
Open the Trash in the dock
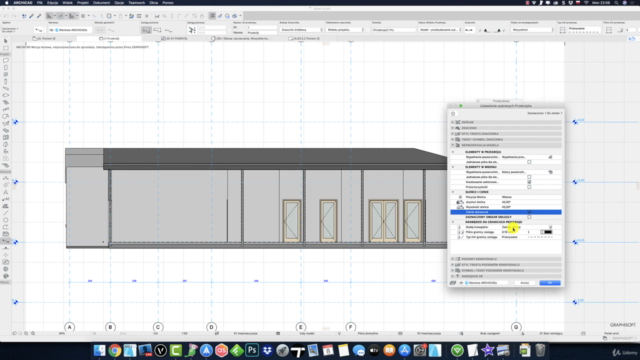[x=540, y=350]
